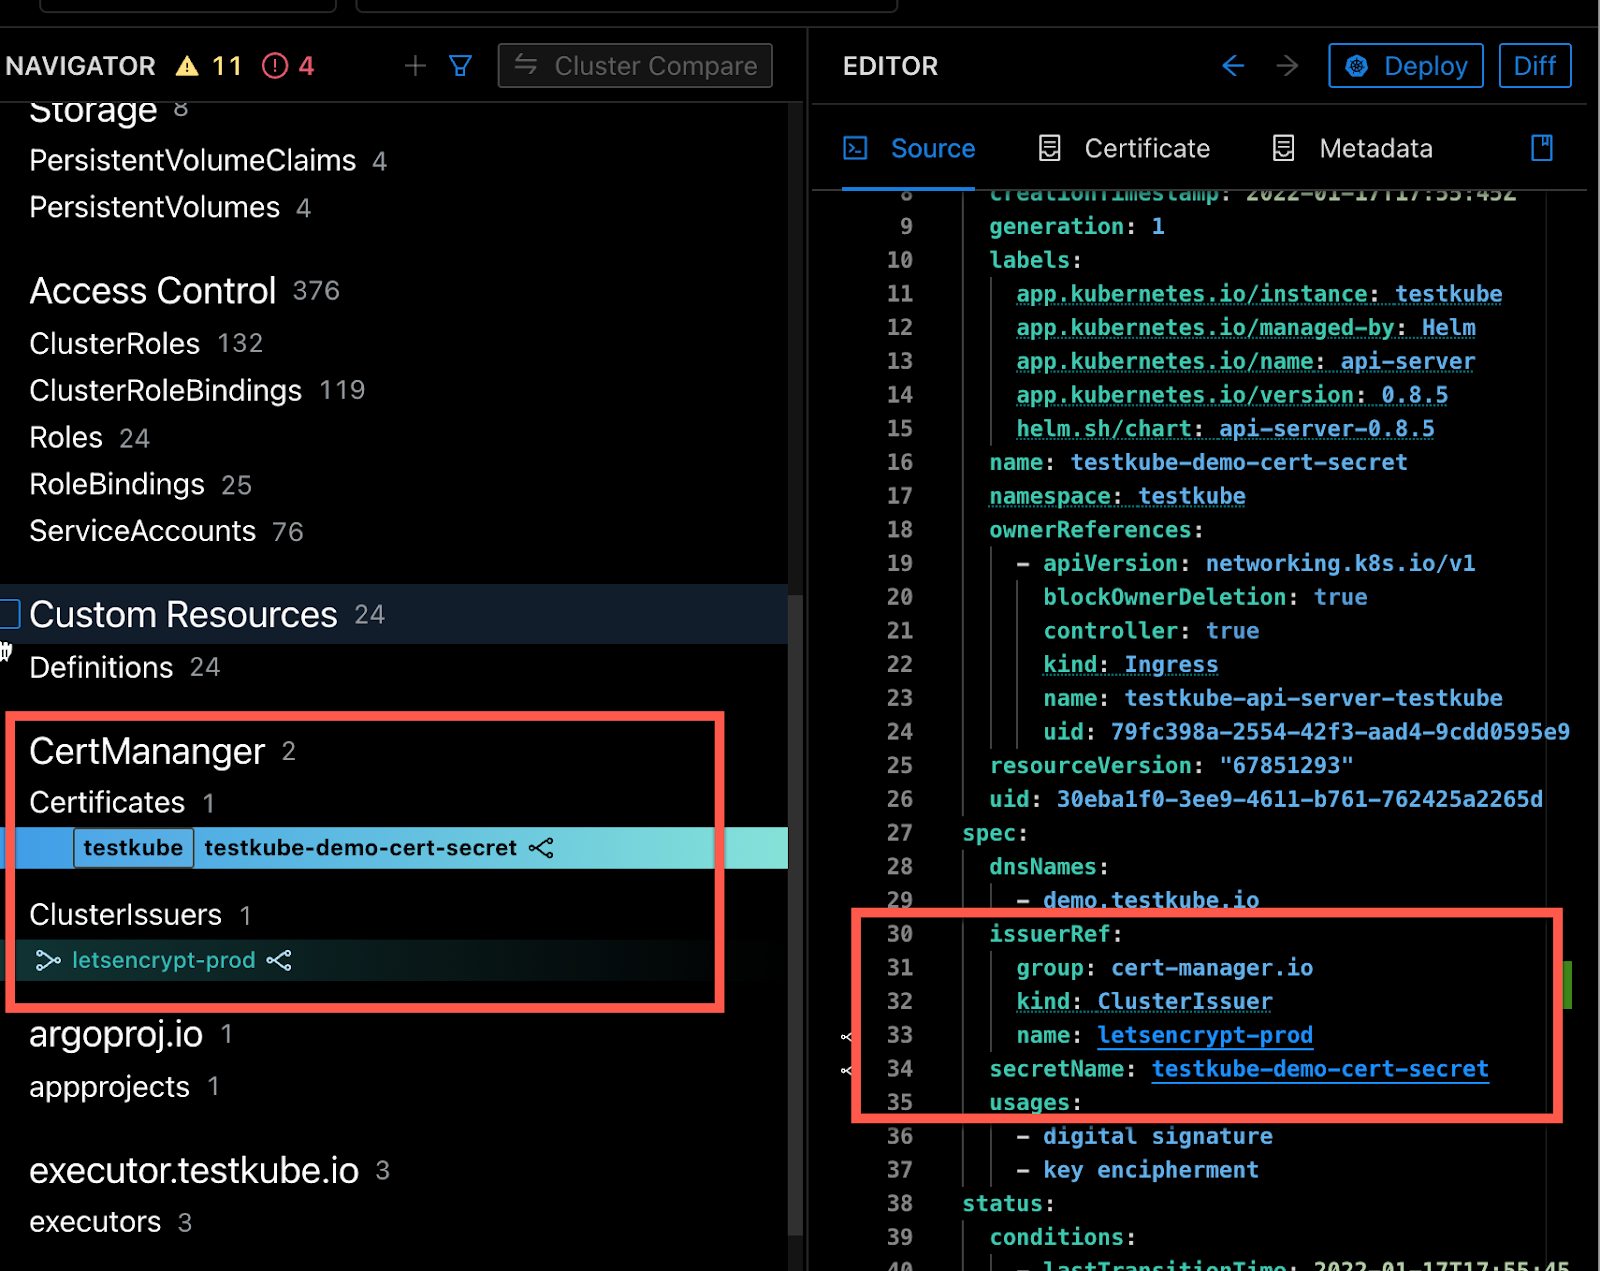
Task: Click the ClusterRoleBindings subsection
Action: [x=165, y=390]
